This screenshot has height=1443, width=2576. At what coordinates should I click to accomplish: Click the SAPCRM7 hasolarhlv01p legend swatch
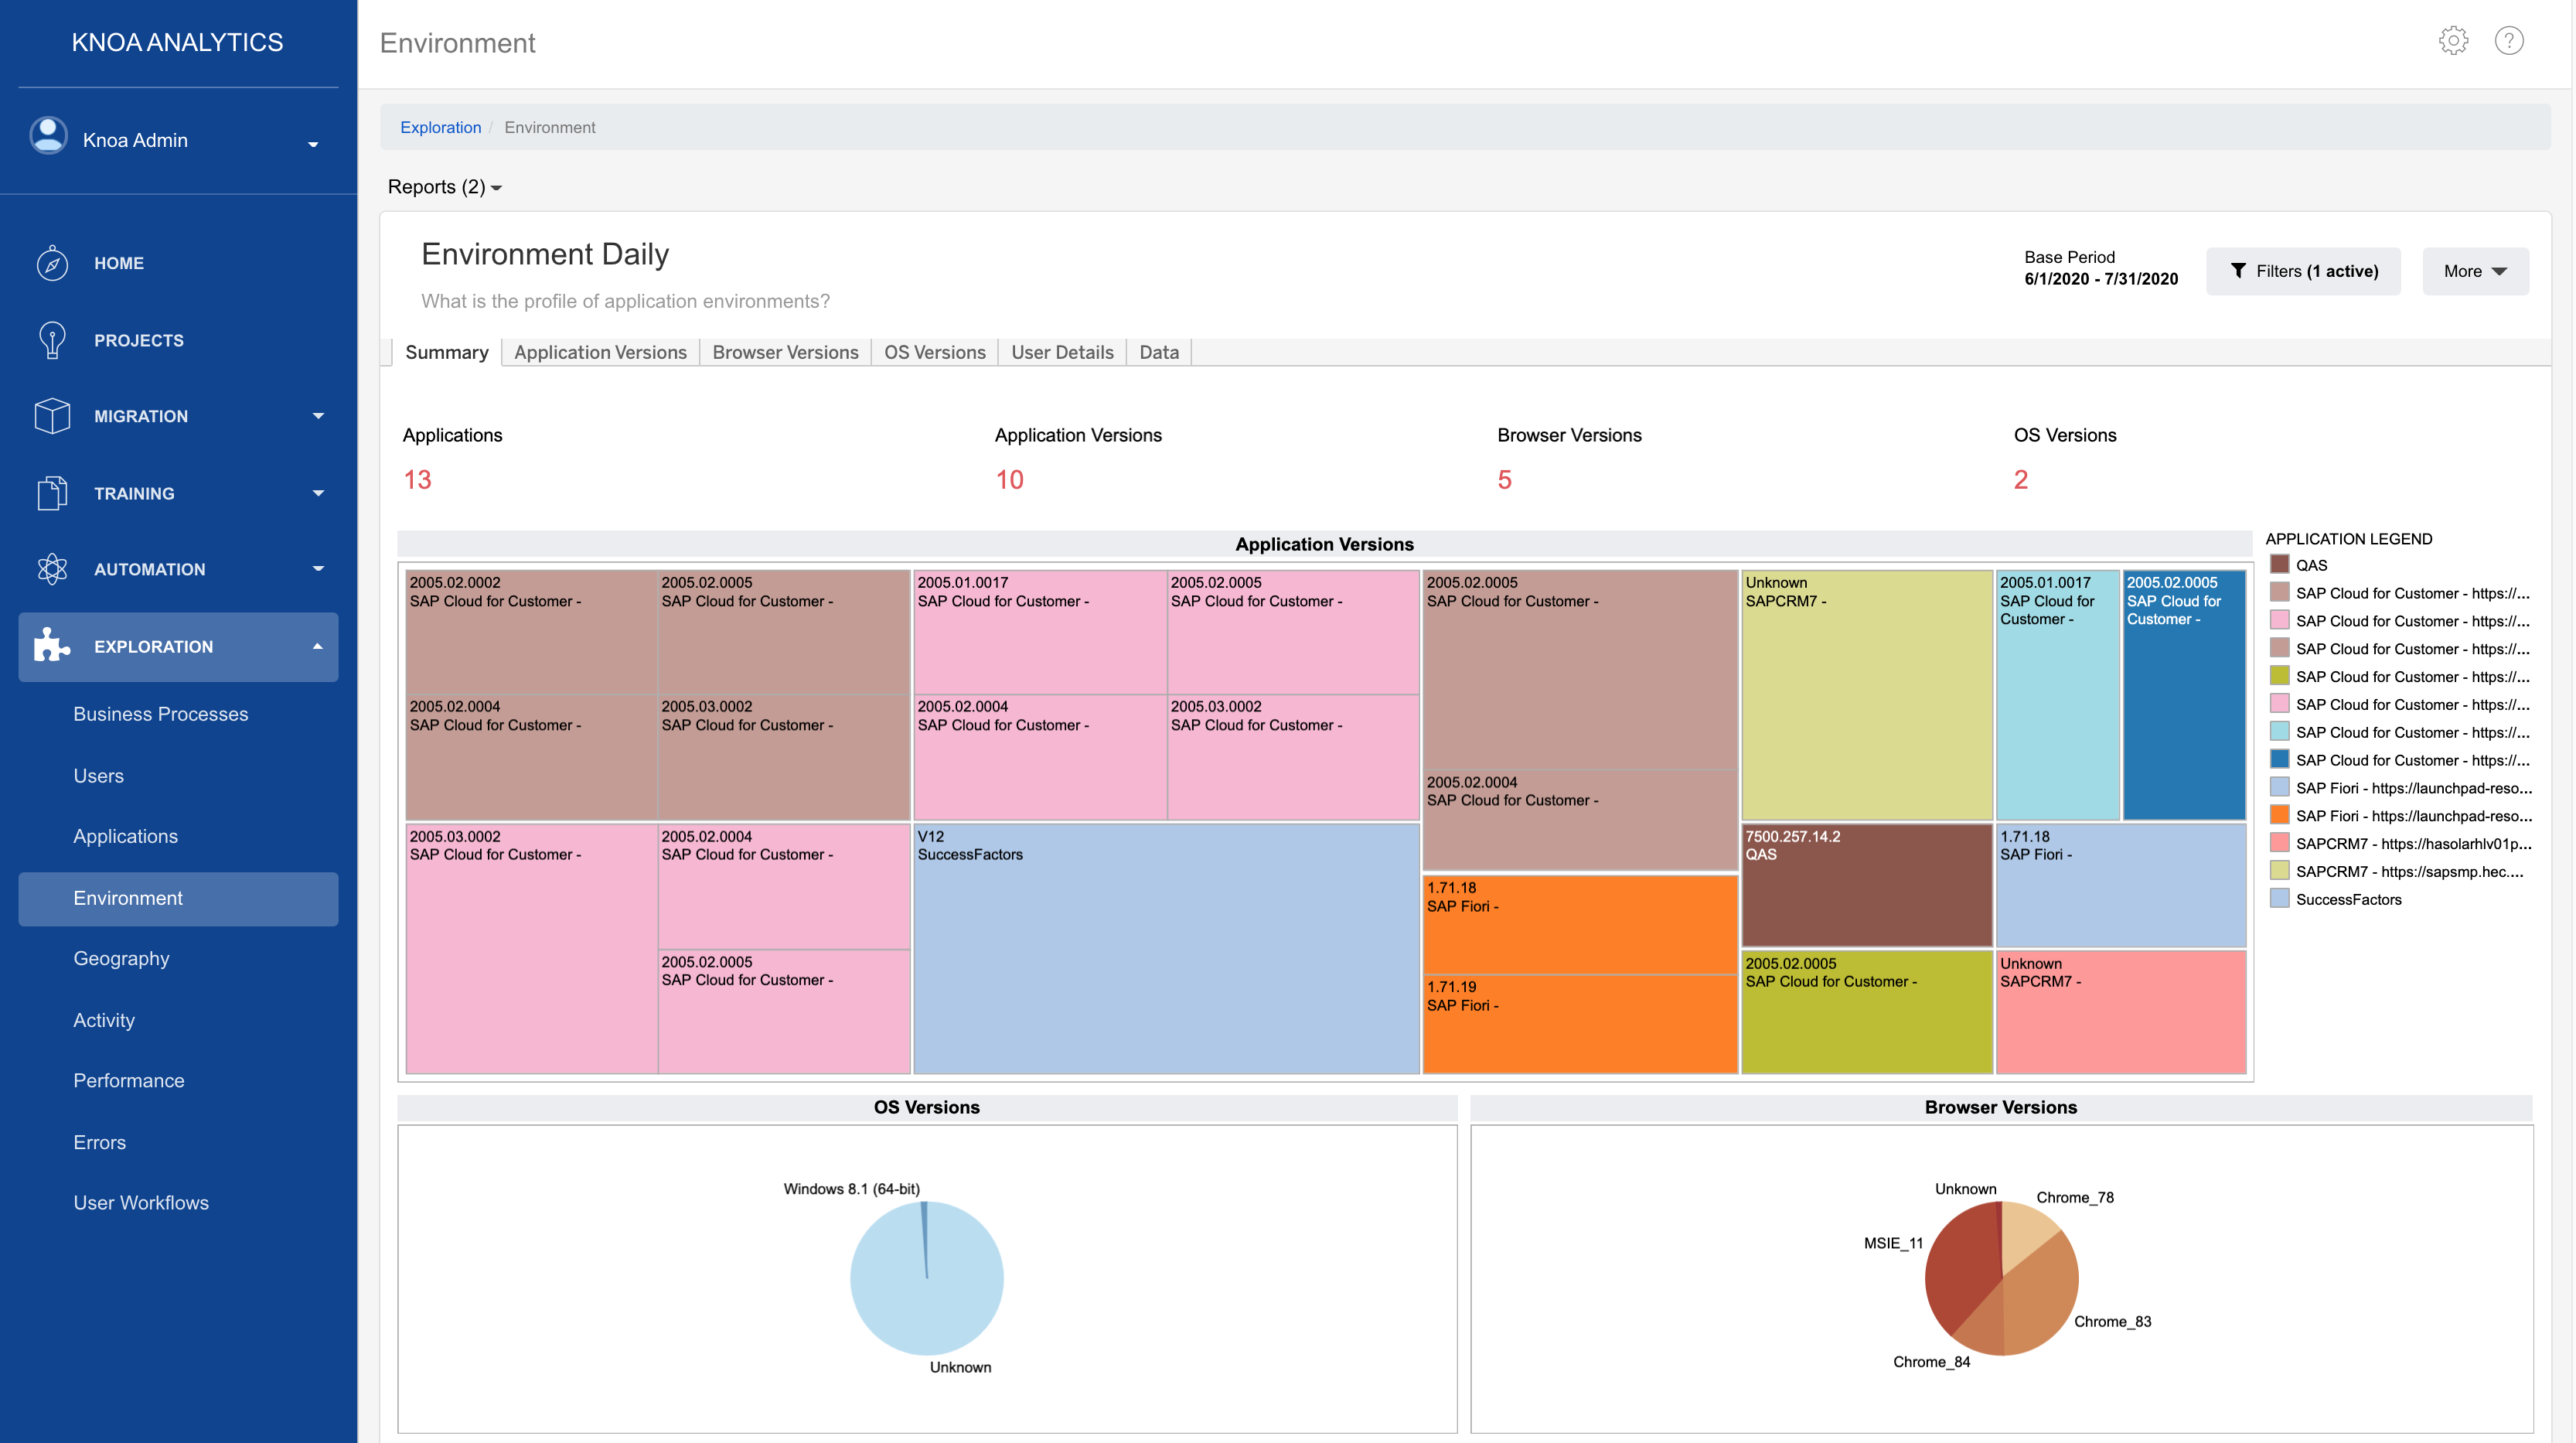(x=2279, y=843)
